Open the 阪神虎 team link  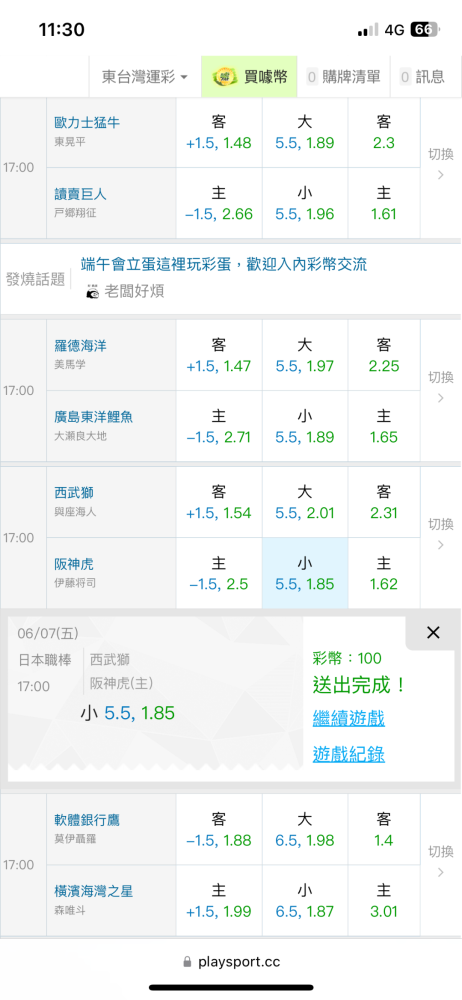click(x=74, y=564)
